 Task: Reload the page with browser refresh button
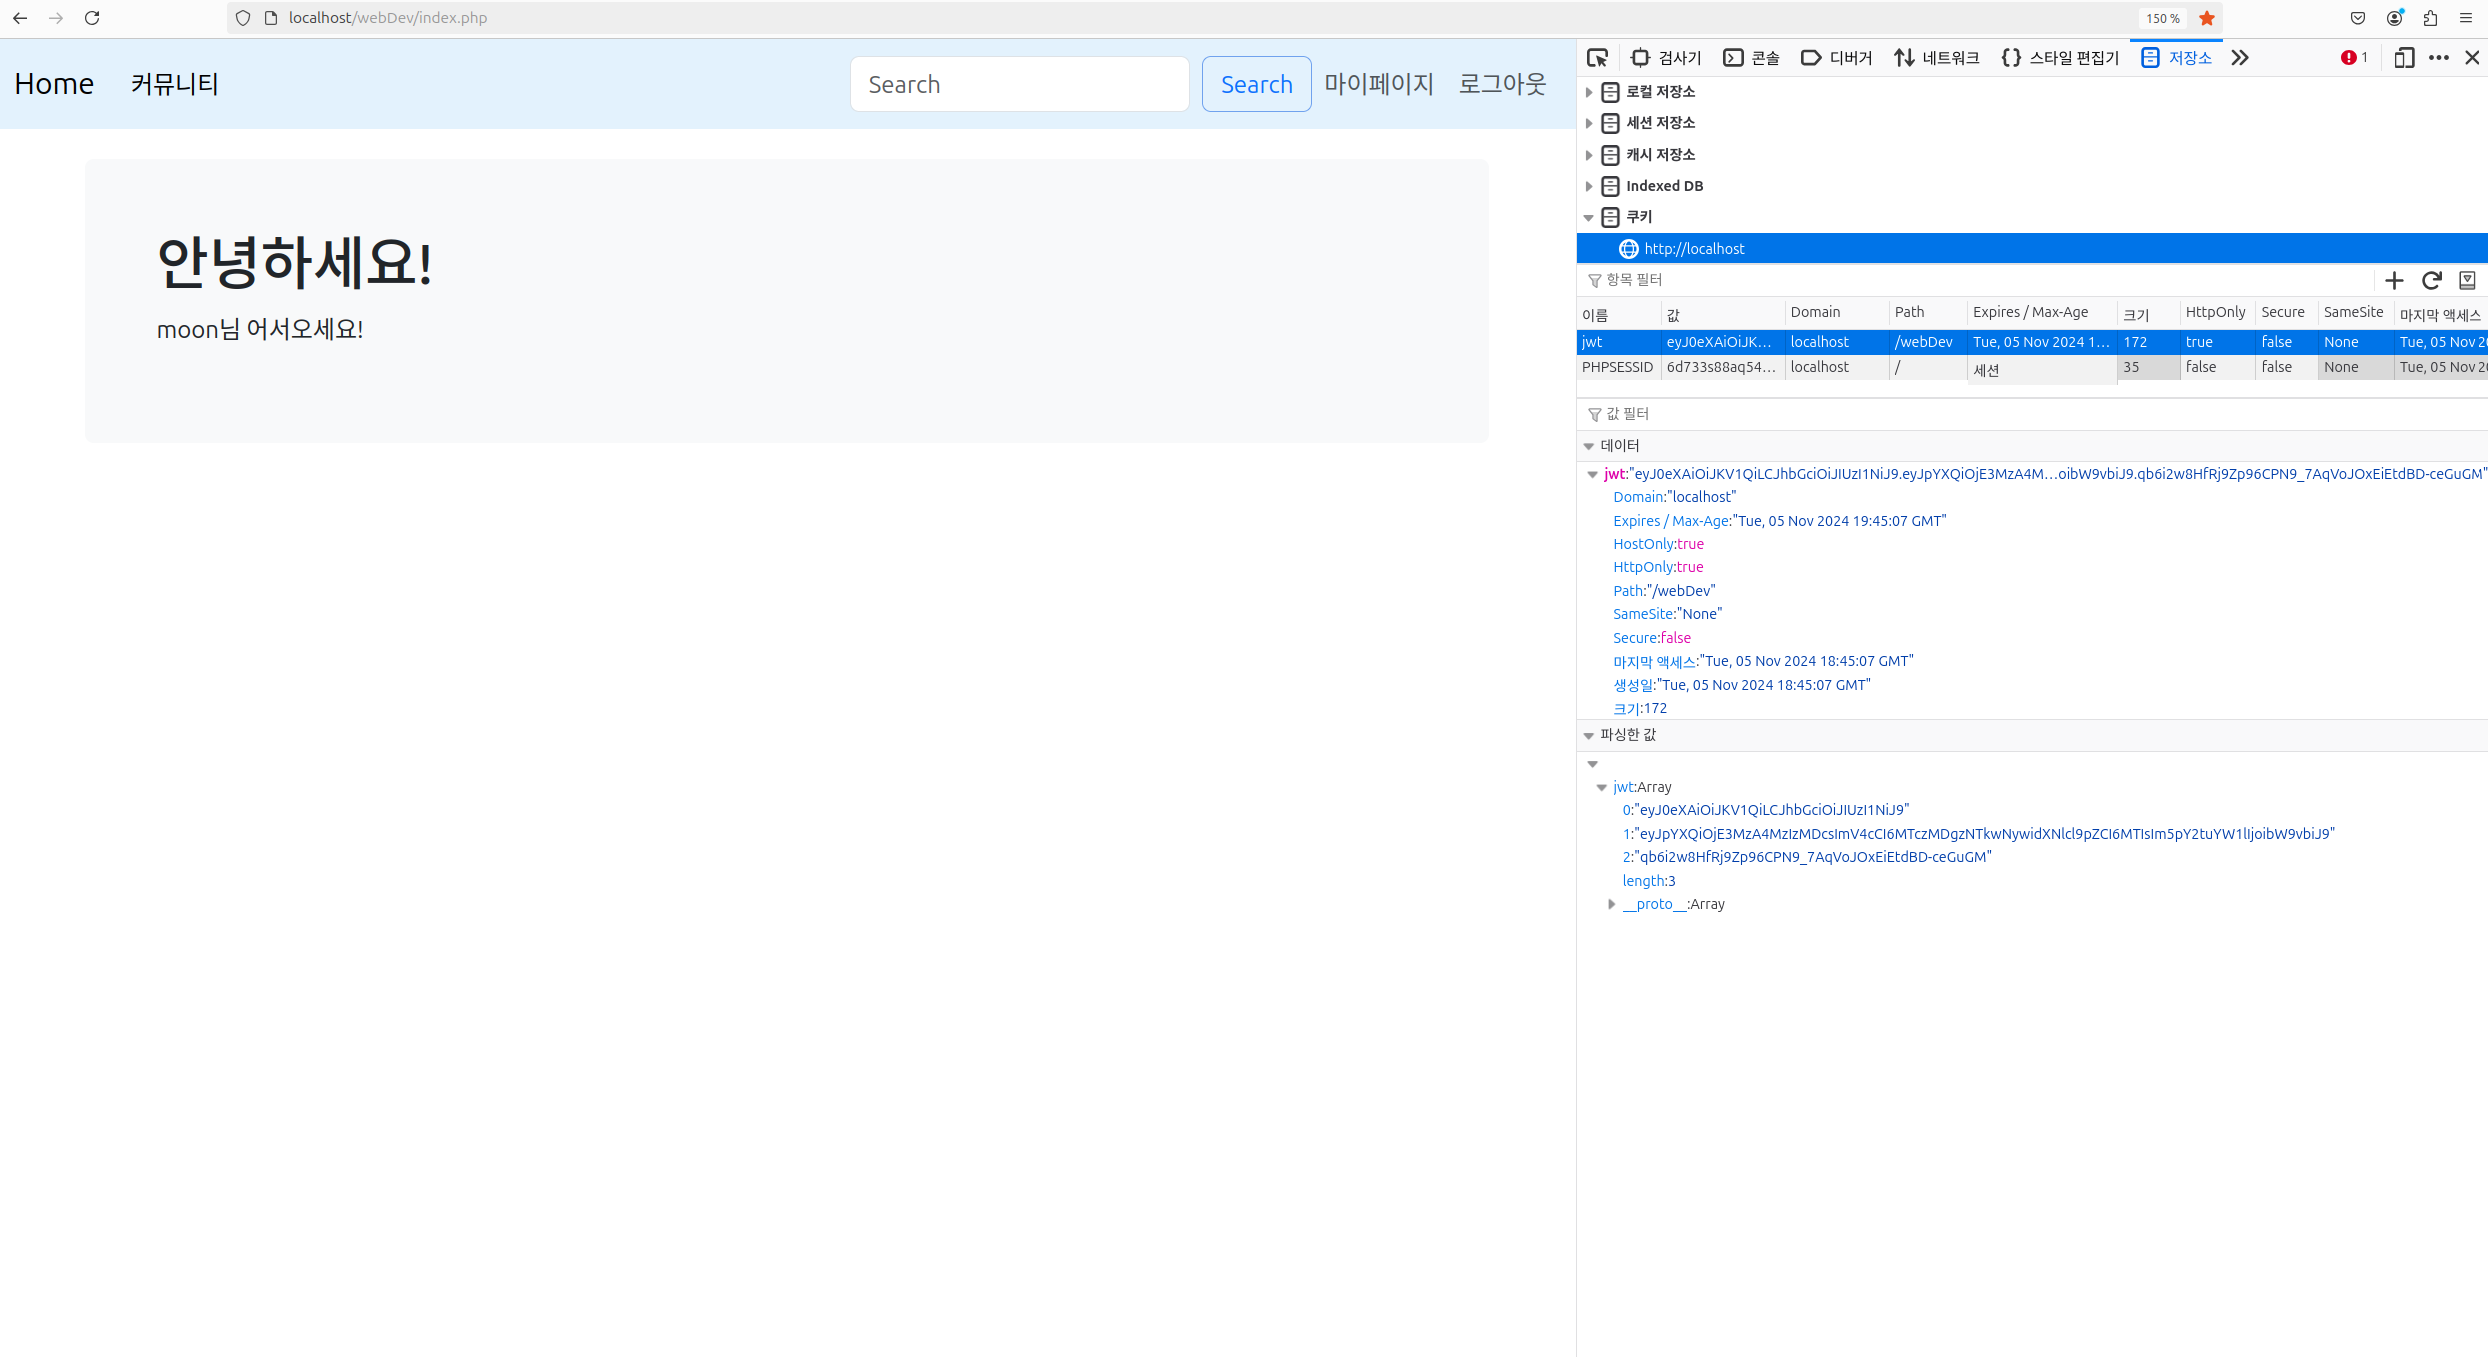pos(92,18)
